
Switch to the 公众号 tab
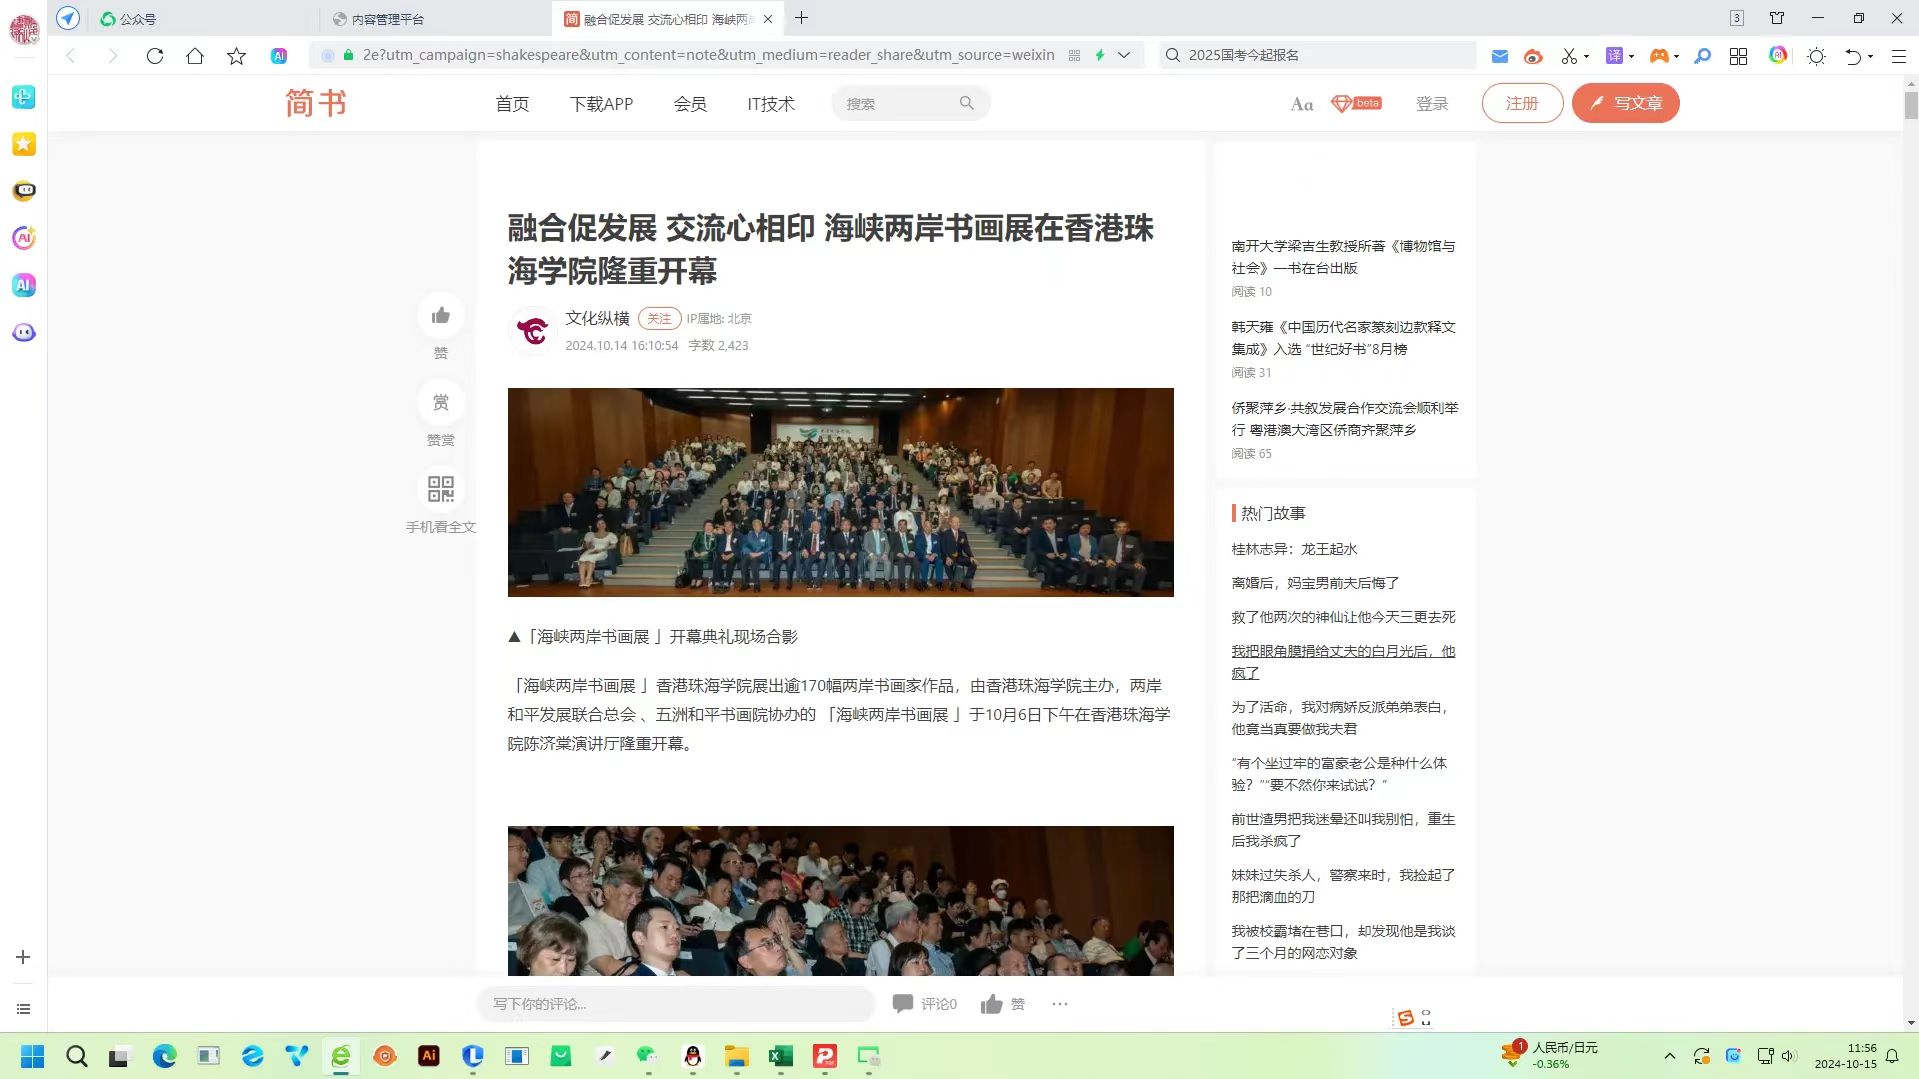tap(205, 18)
